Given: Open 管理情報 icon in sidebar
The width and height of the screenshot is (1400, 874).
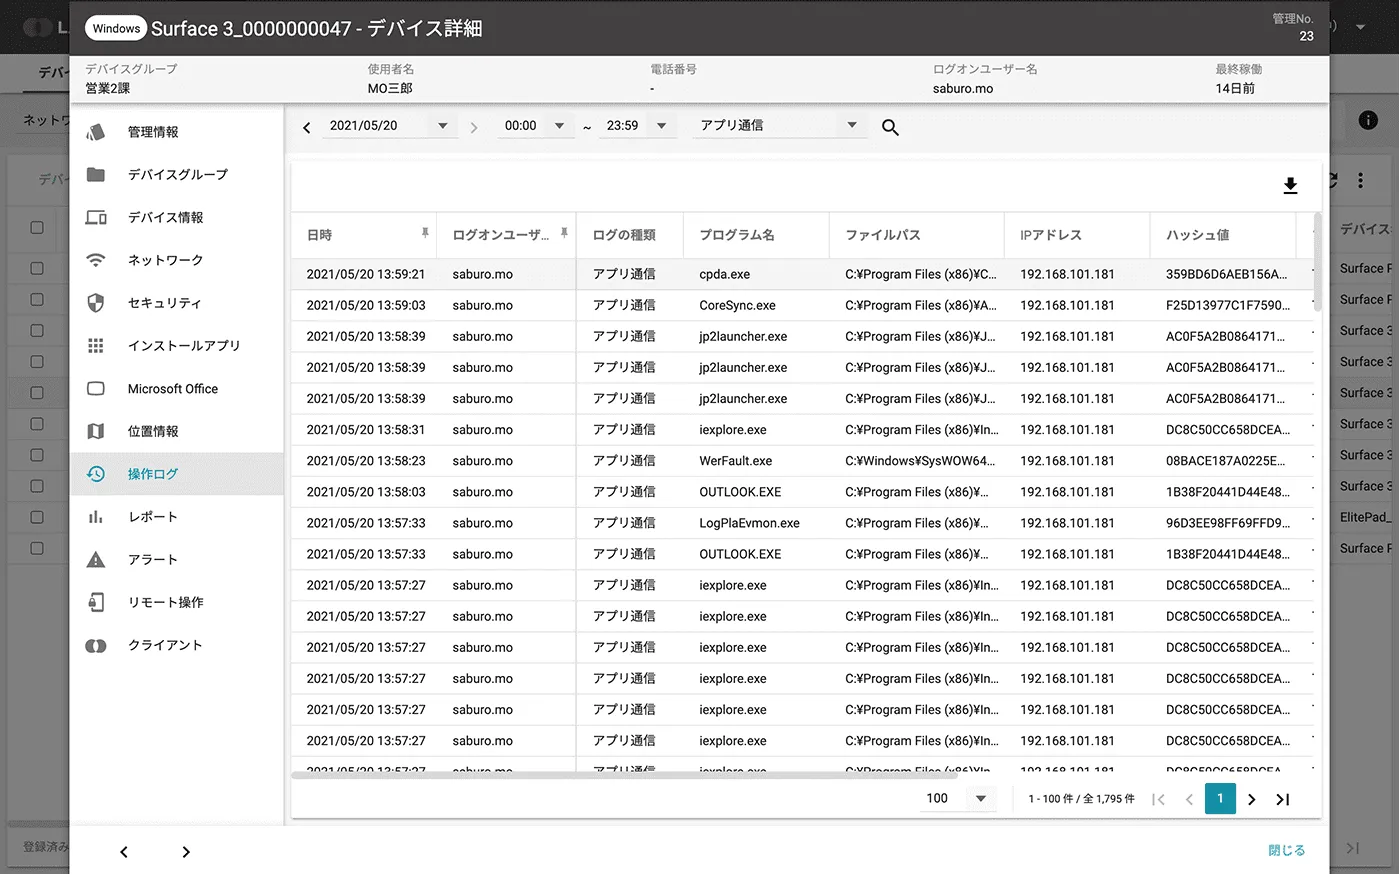Looking at the screenshot, I should (x=96, y=132).
